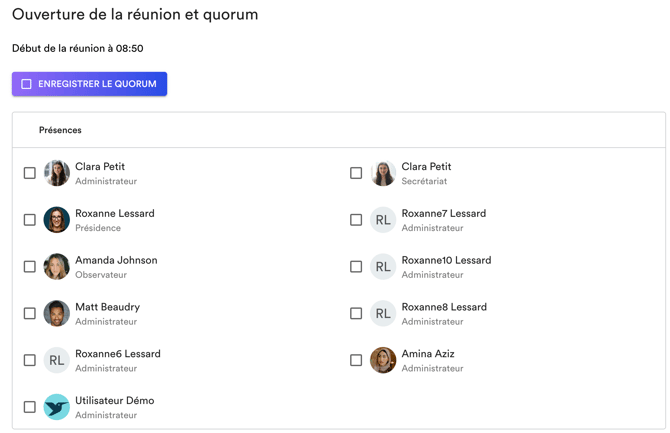
Task: Click Amina Aziz's profile photo
Action: click(383, 360)
